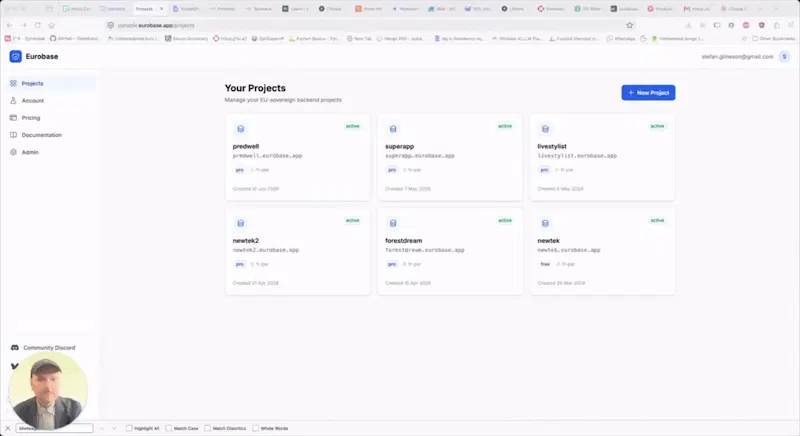Viewport: 800px width, 436px height.
Task: Click the Pricing card icon in sidebar
Action: [13, 118]
